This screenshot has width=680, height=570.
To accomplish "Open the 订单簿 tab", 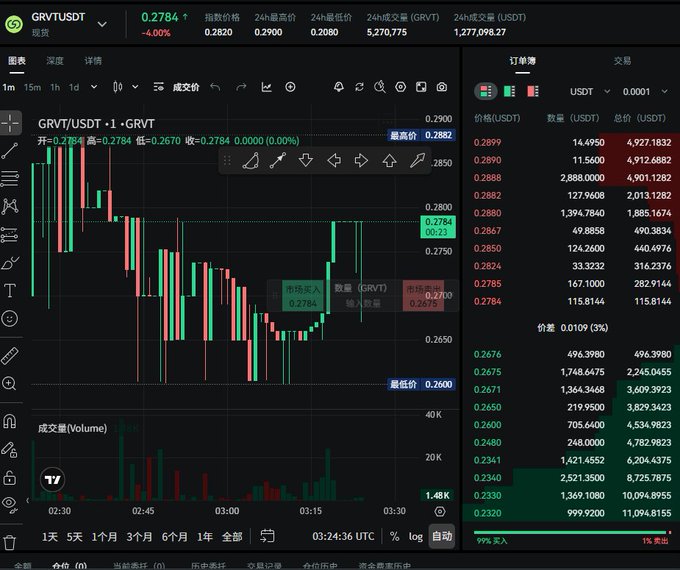I will pyautogui.click(x=523, y=61).
